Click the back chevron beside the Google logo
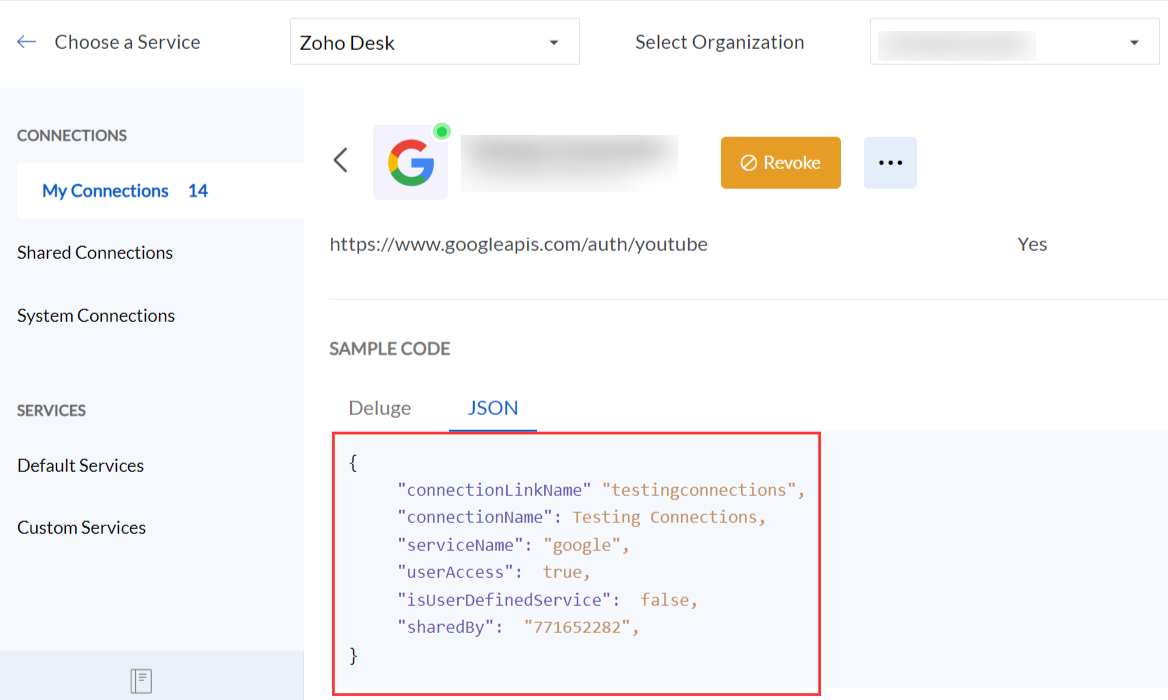This screenshot has height=700, width=1168. (341, 160)
